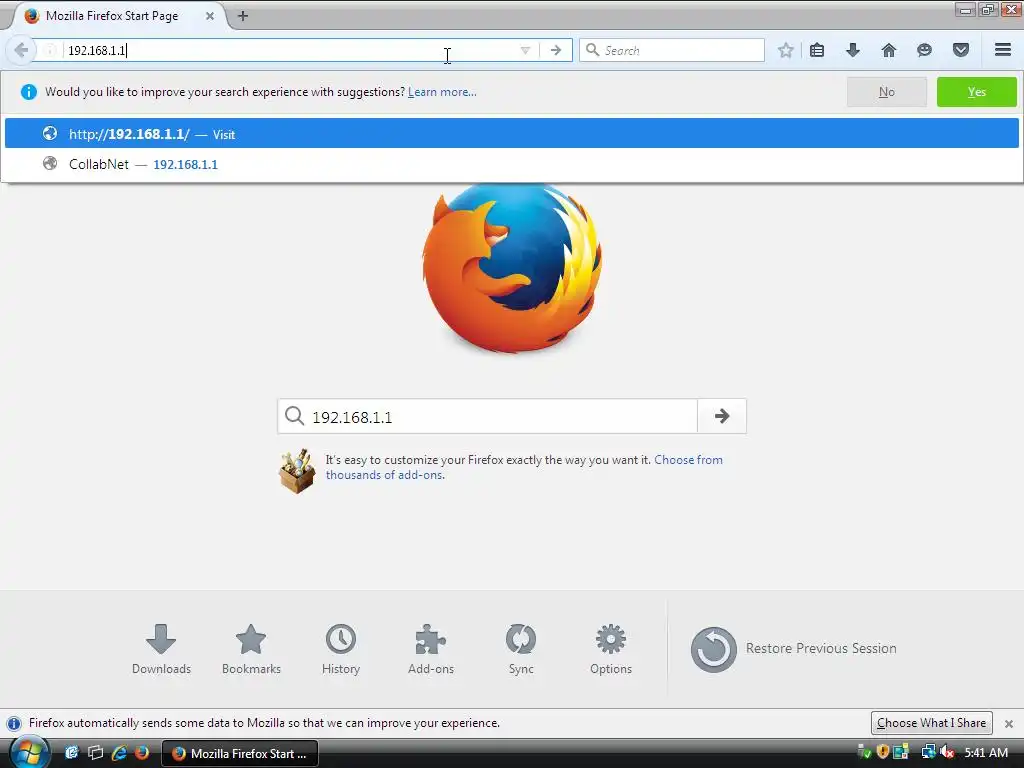Accept search suggestions with Yes
1024x768 pixels.
pyautogui.click(x=976, y=92)
